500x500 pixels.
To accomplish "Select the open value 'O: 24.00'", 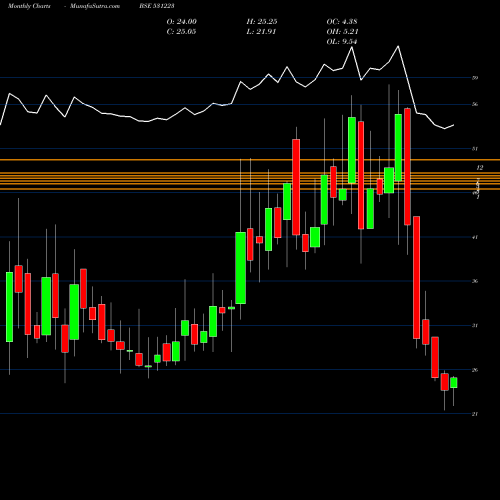I will [x=182, y=22].
